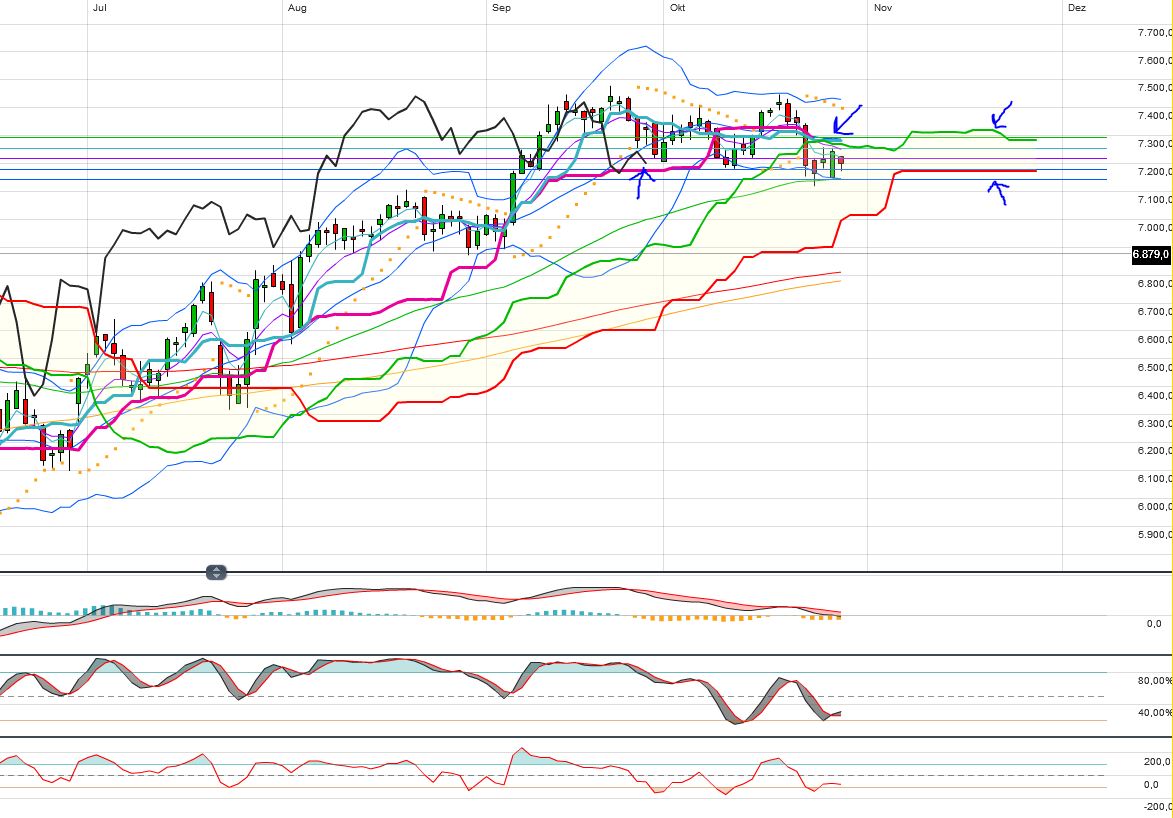Click the down arrow on the splitter handle
1173x818 pixels.
[x=217, y=576]
